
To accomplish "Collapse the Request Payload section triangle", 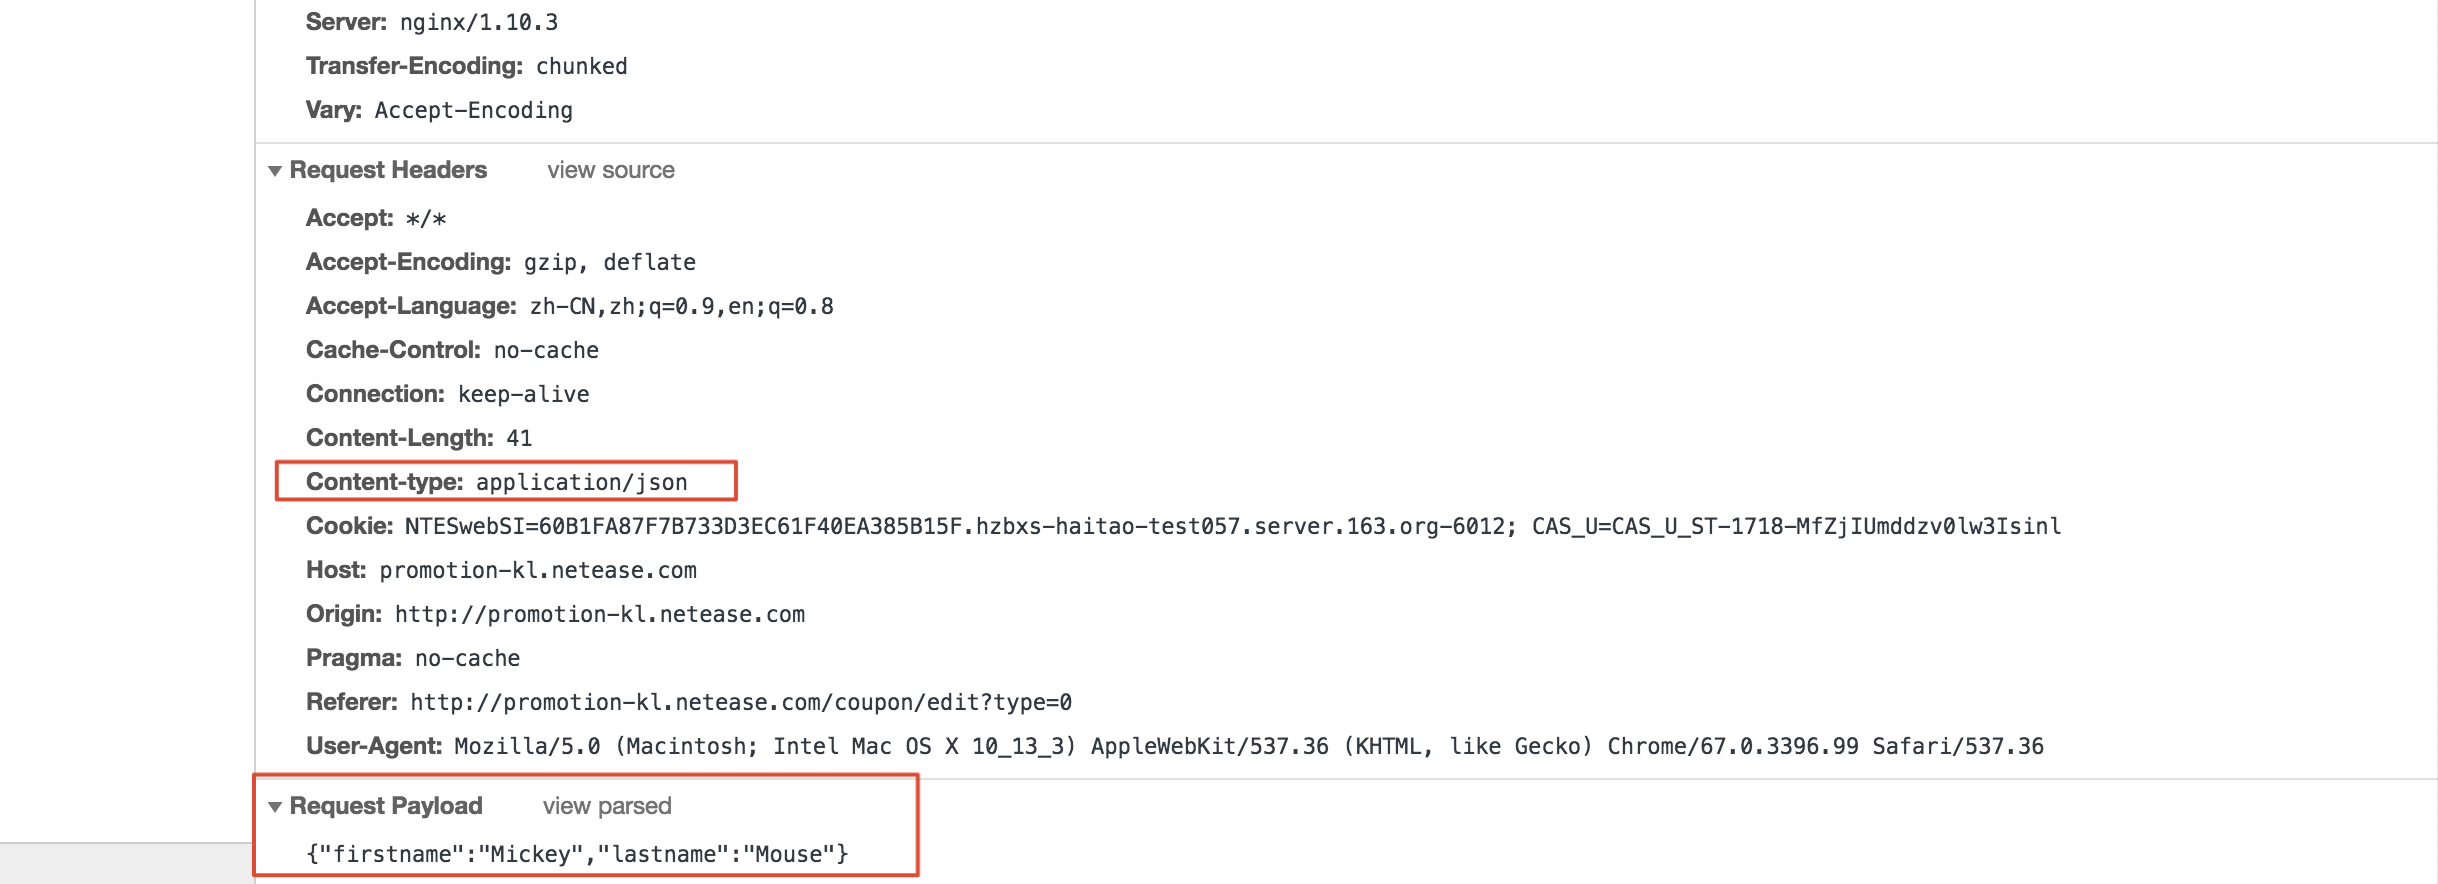I will pyautogui.click(x=275, y=807).
